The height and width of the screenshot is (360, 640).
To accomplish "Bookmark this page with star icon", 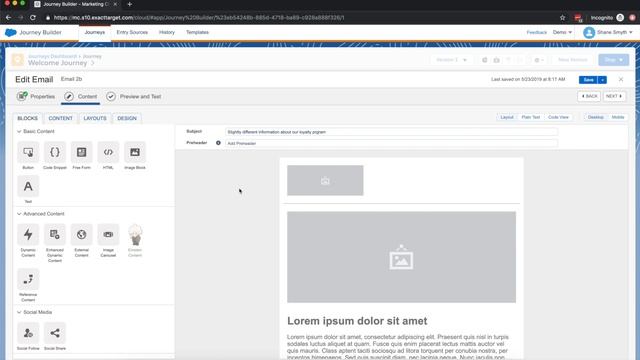I will (x=562, y=18).
